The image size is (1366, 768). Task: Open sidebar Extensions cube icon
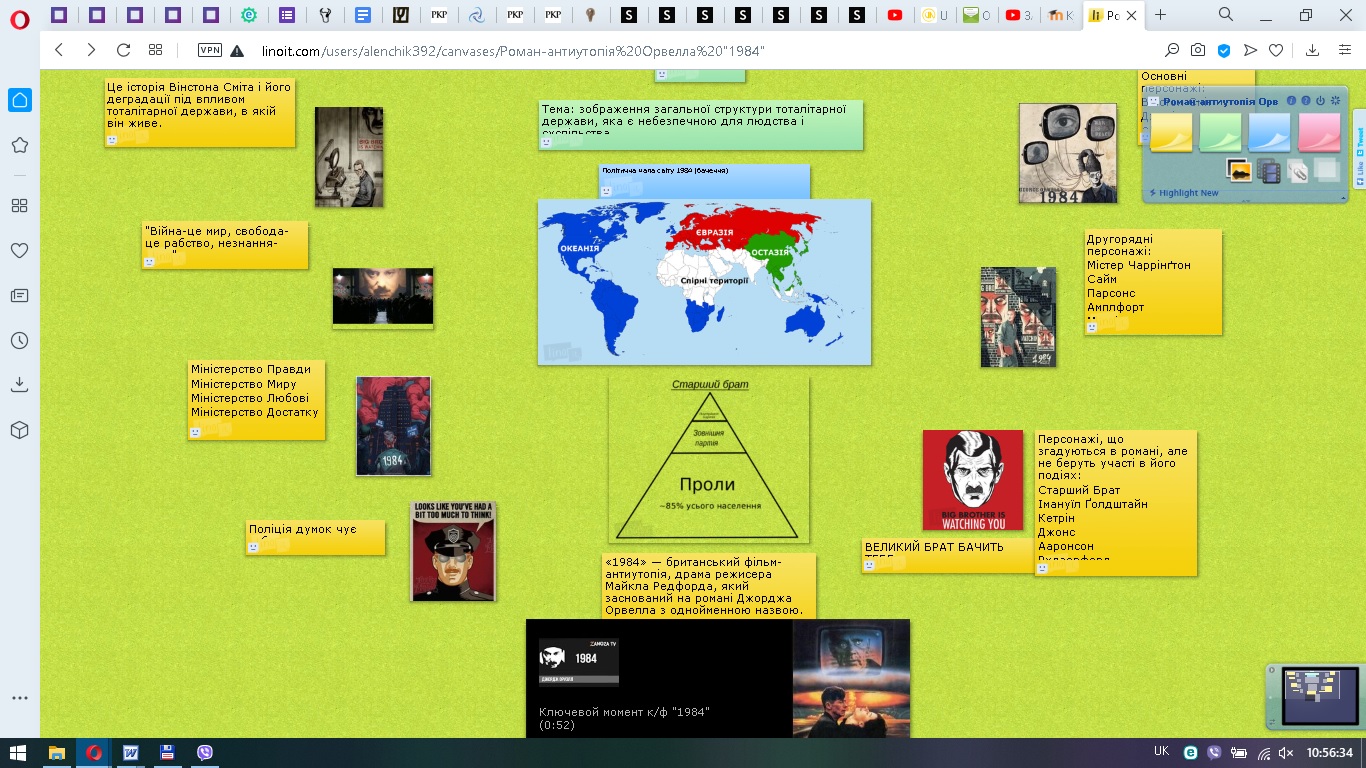[19, 429]
